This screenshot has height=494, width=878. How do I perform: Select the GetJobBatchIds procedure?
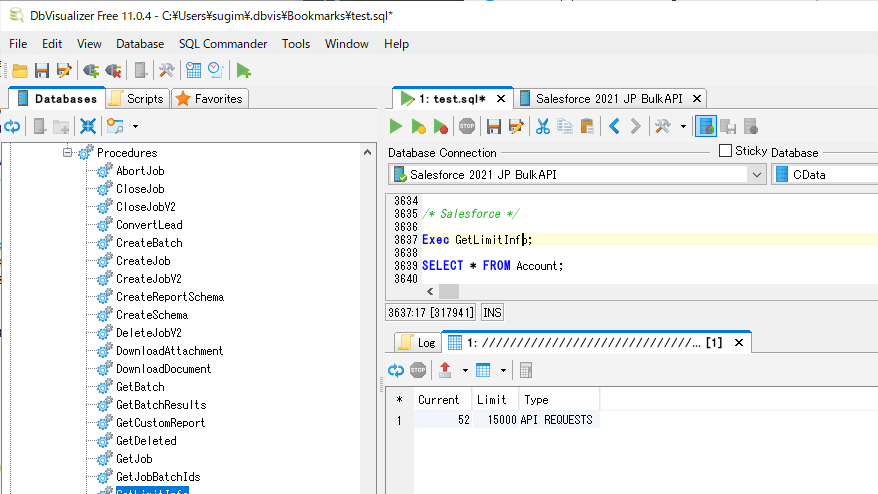[158, 477]
